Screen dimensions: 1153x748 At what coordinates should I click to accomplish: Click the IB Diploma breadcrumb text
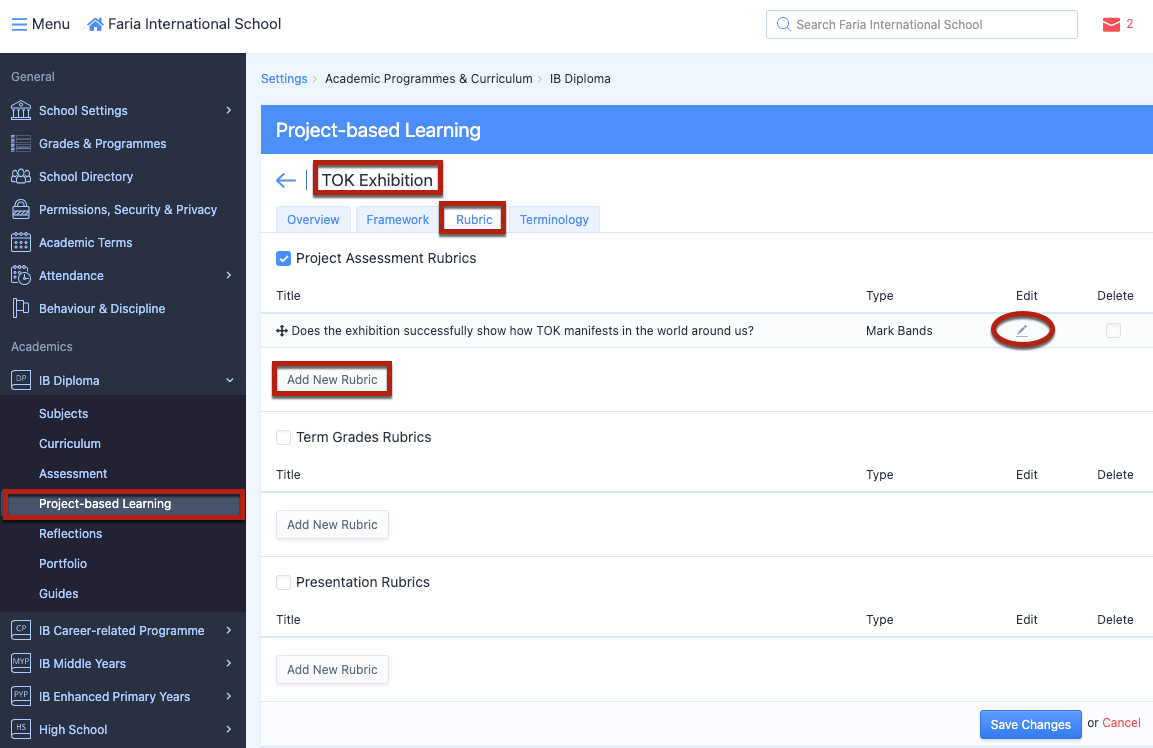(x=580, y=79)
